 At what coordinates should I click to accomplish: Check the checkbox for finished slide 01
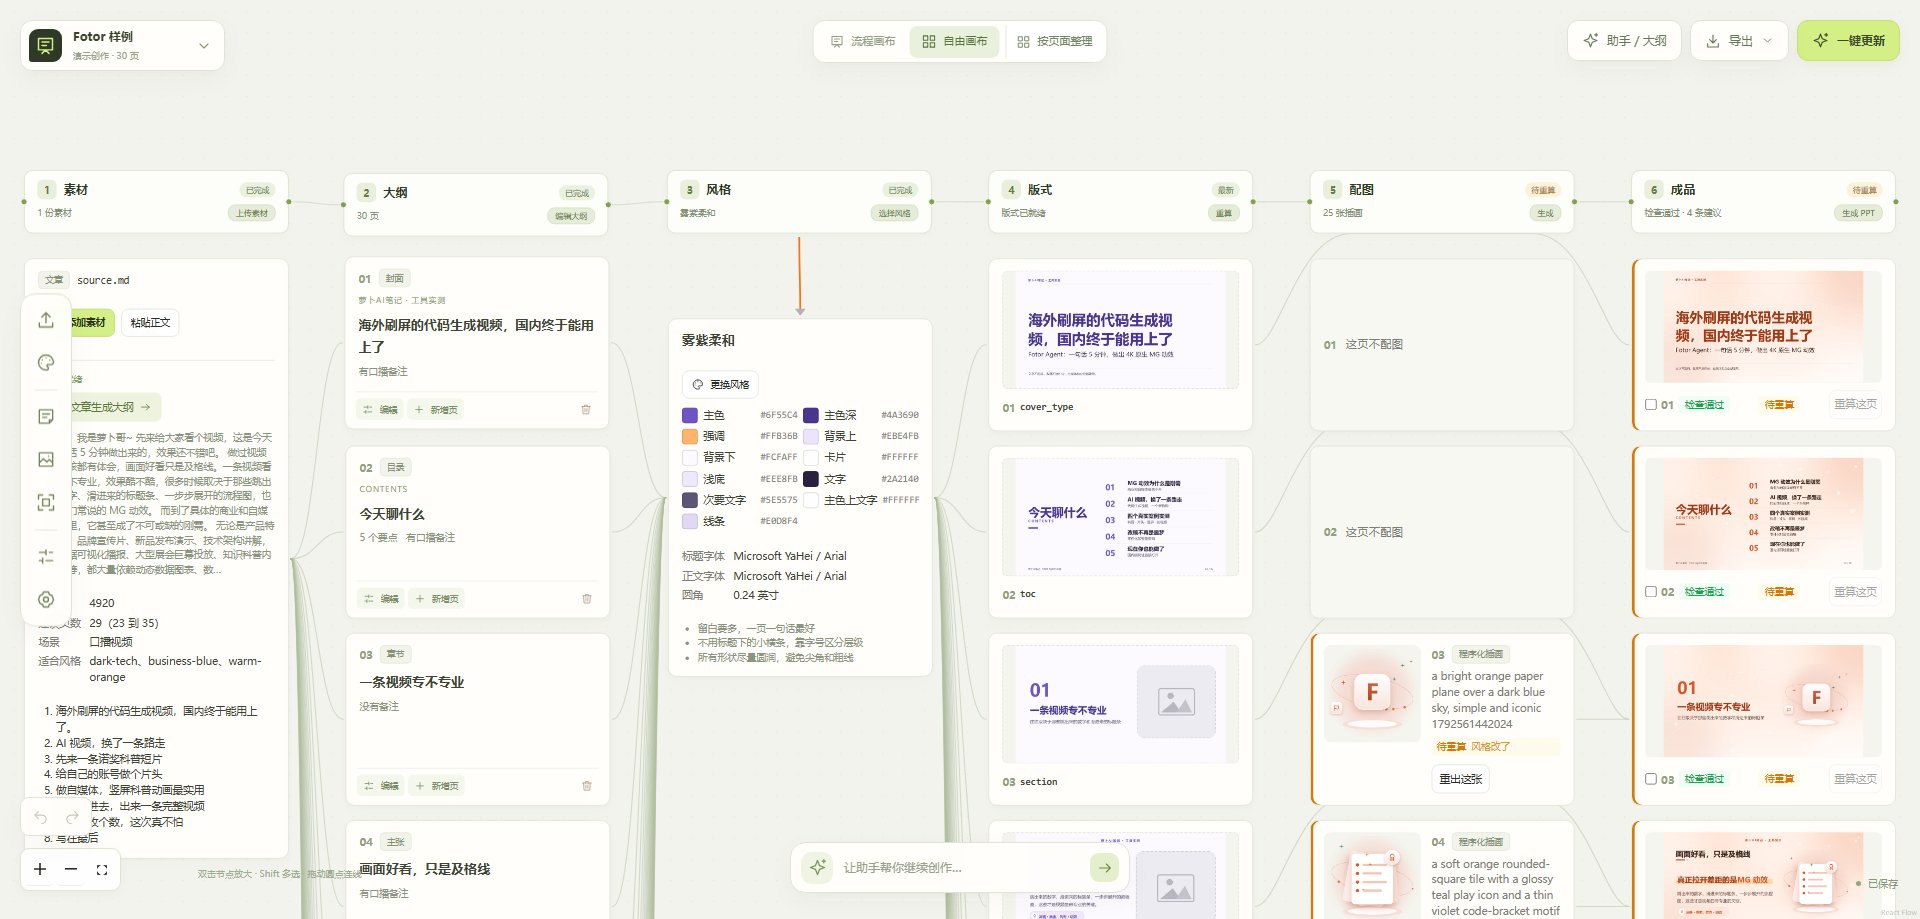pyautogui.click(x=1651, y=404)
